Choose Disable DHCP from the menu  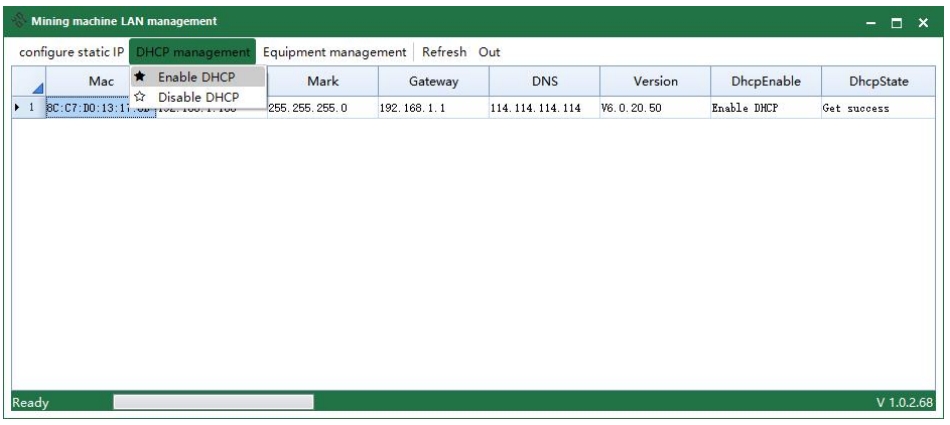tap(198, 97)
